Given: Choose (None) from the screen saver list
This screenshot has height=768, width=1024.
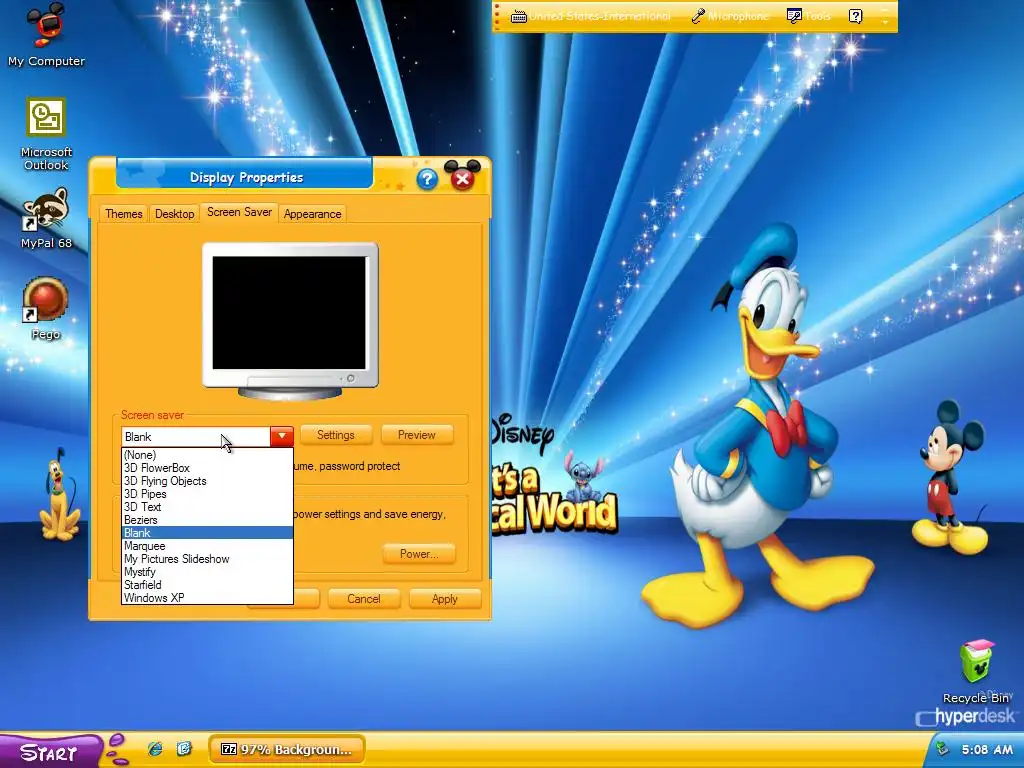Looking at the screenshot, I should 207,455.
